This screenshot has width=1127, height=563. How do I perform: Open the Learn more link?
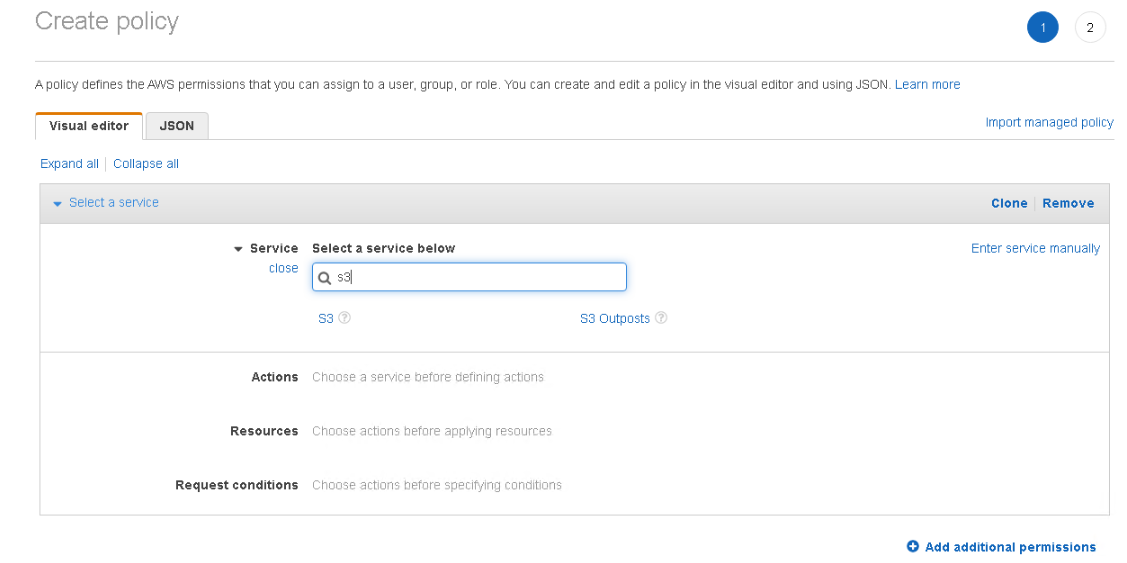pos(927,84)
